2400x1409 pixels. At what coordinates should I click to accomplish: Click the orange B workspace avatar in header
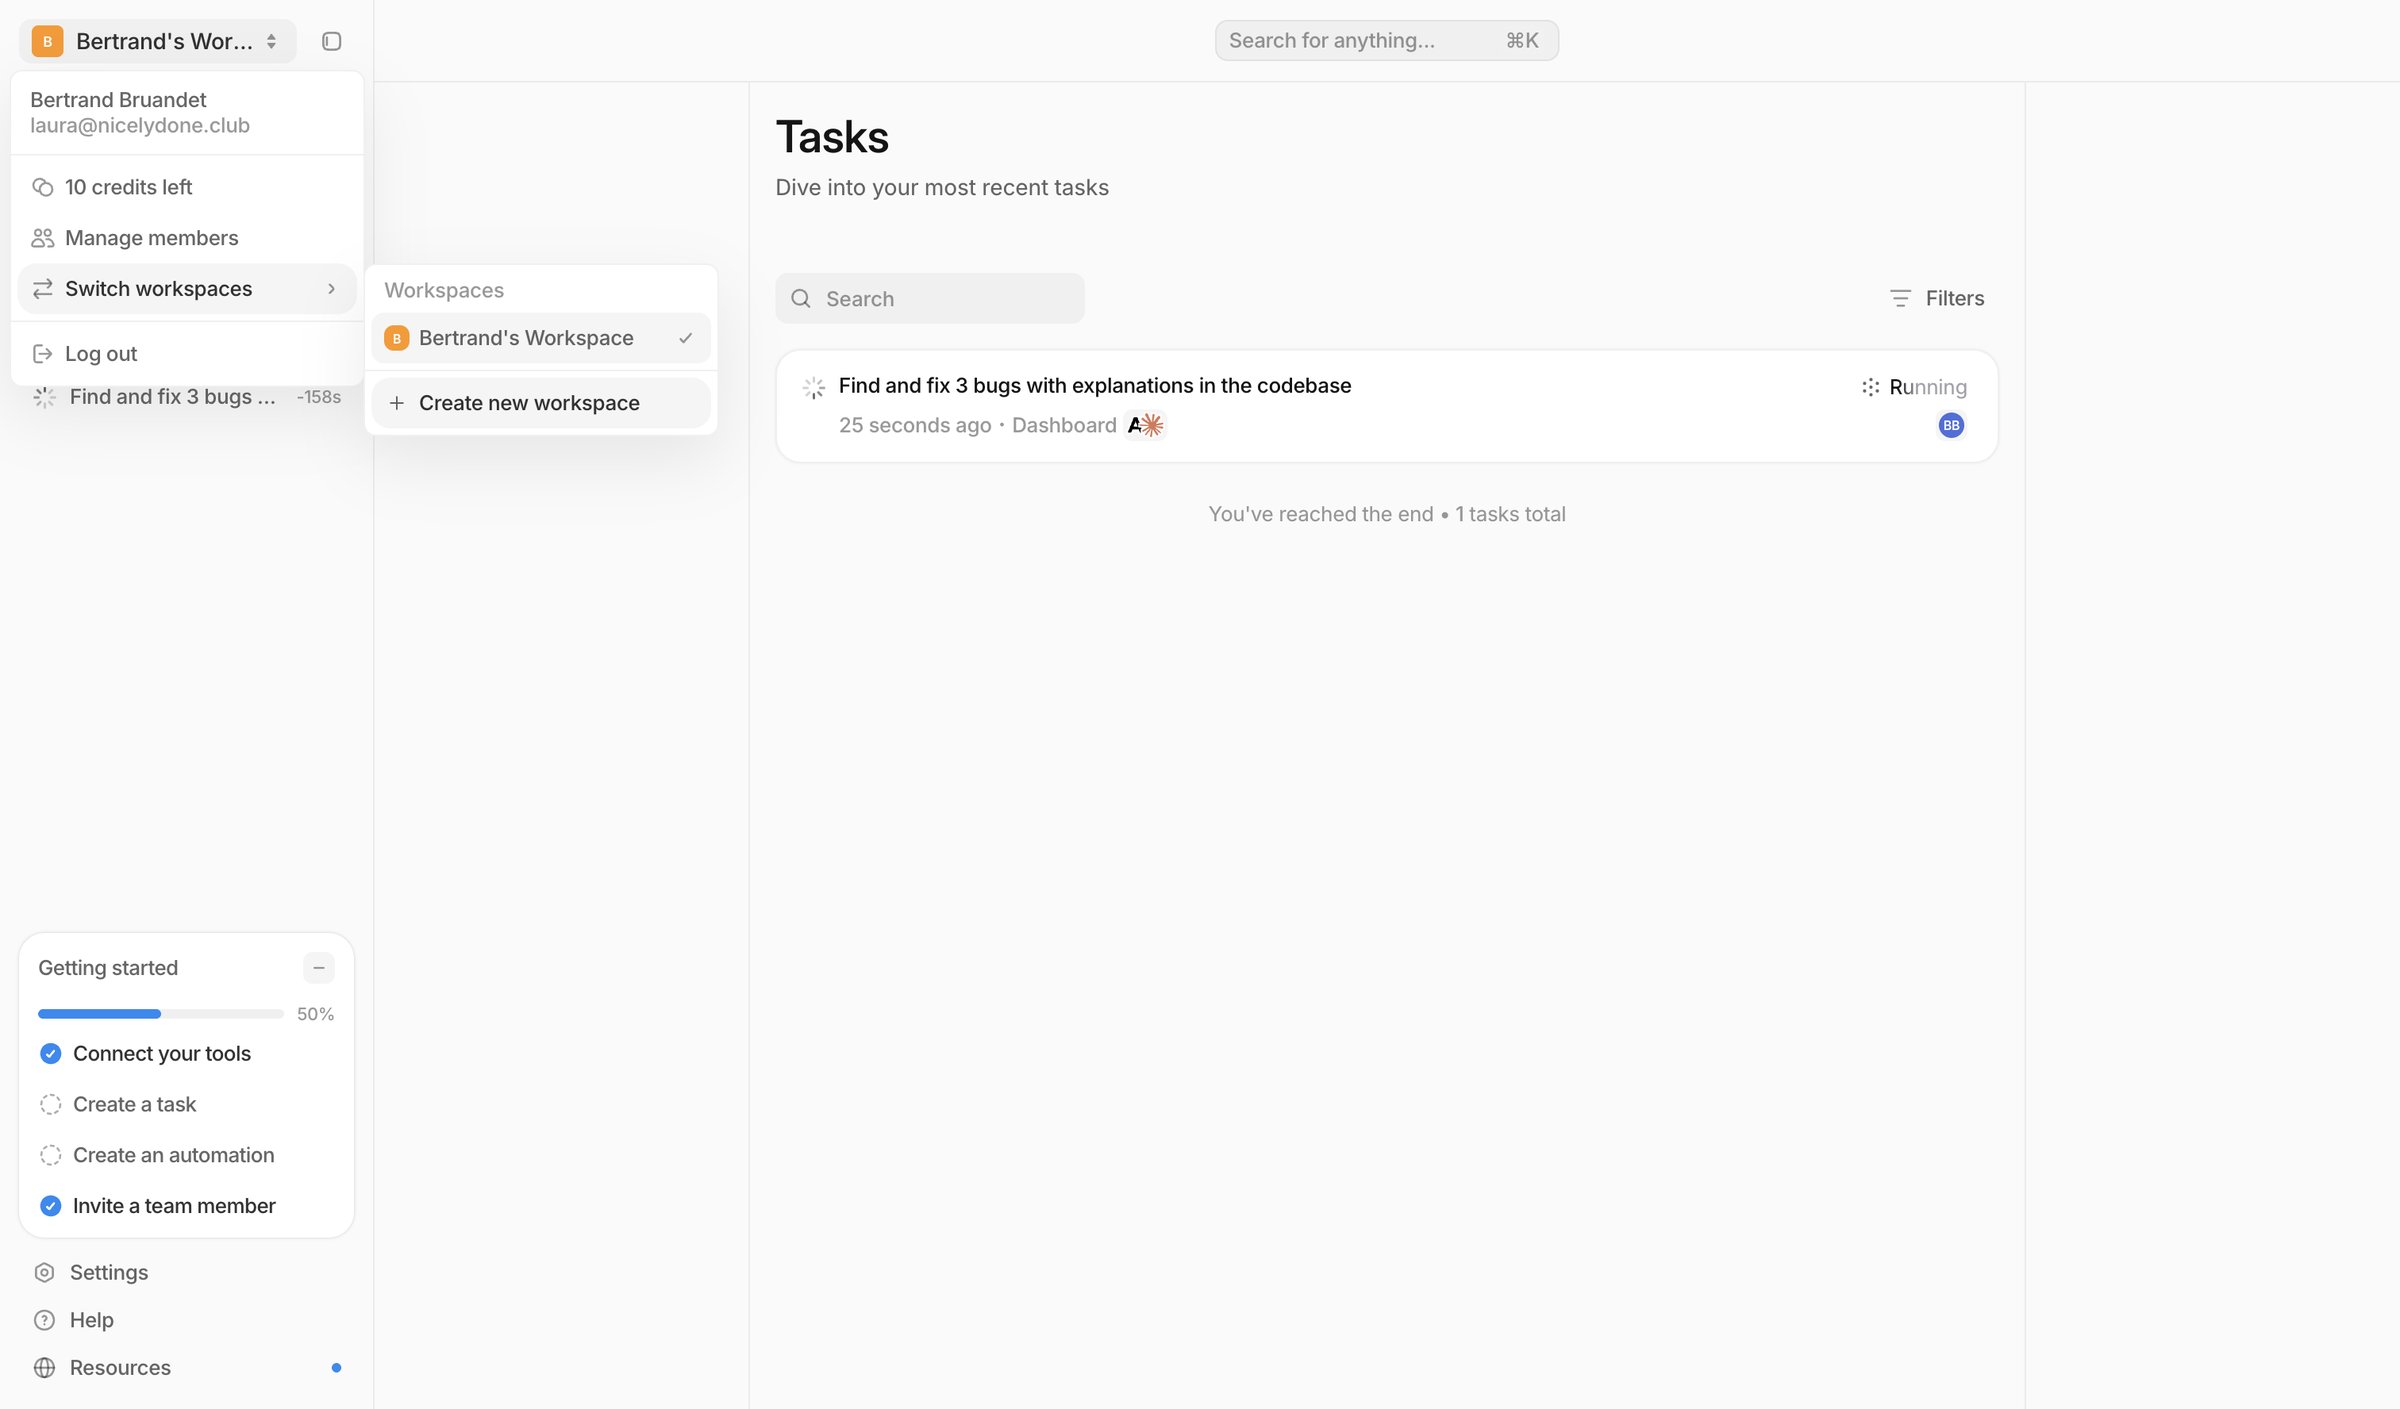(47, 41)
